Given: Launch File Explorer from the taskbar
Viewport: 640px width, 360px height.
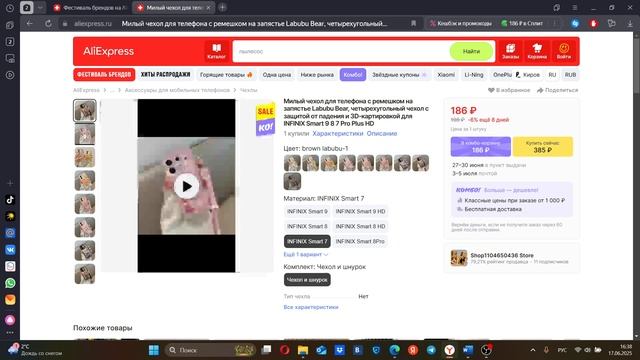Looking at the screenshot, I should 303,350.
